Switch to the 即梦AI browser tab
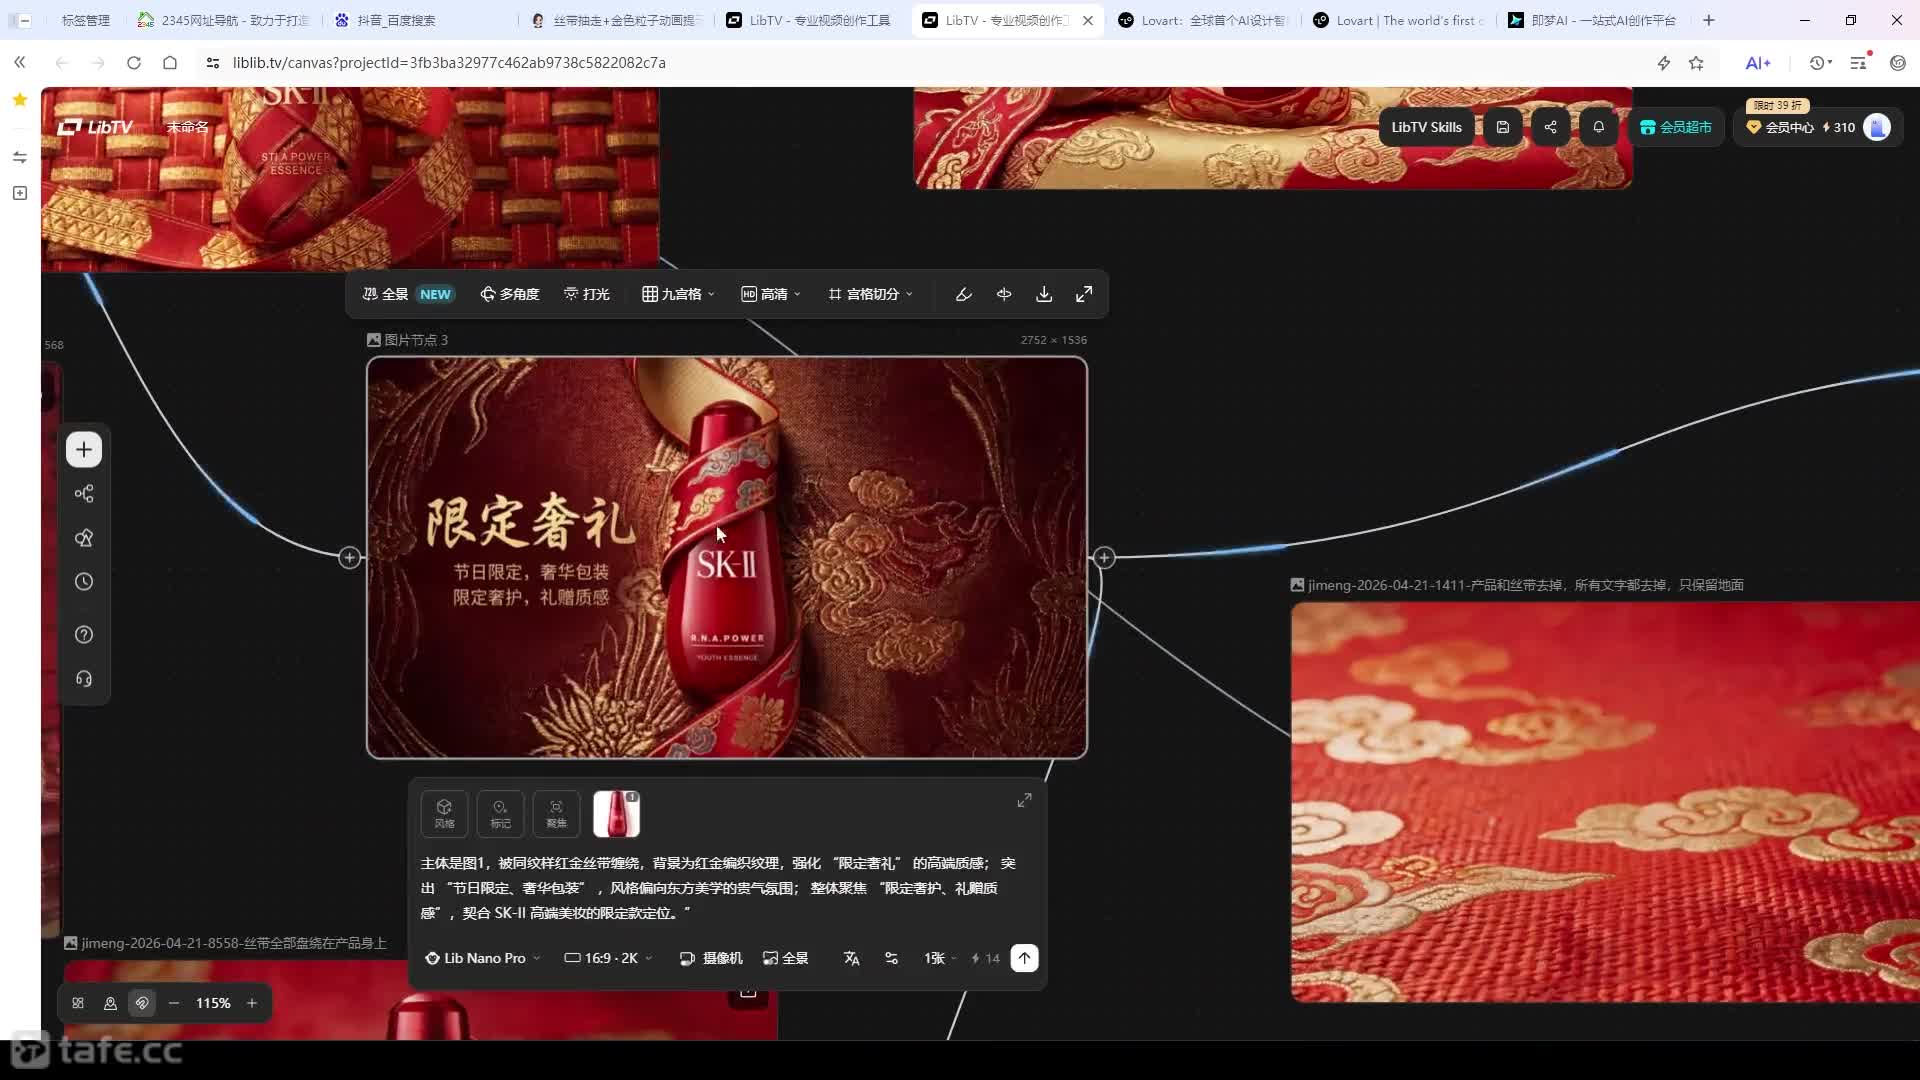Image resolution: width=1920 pixels, height=1080 pixels. (1595, 20)
